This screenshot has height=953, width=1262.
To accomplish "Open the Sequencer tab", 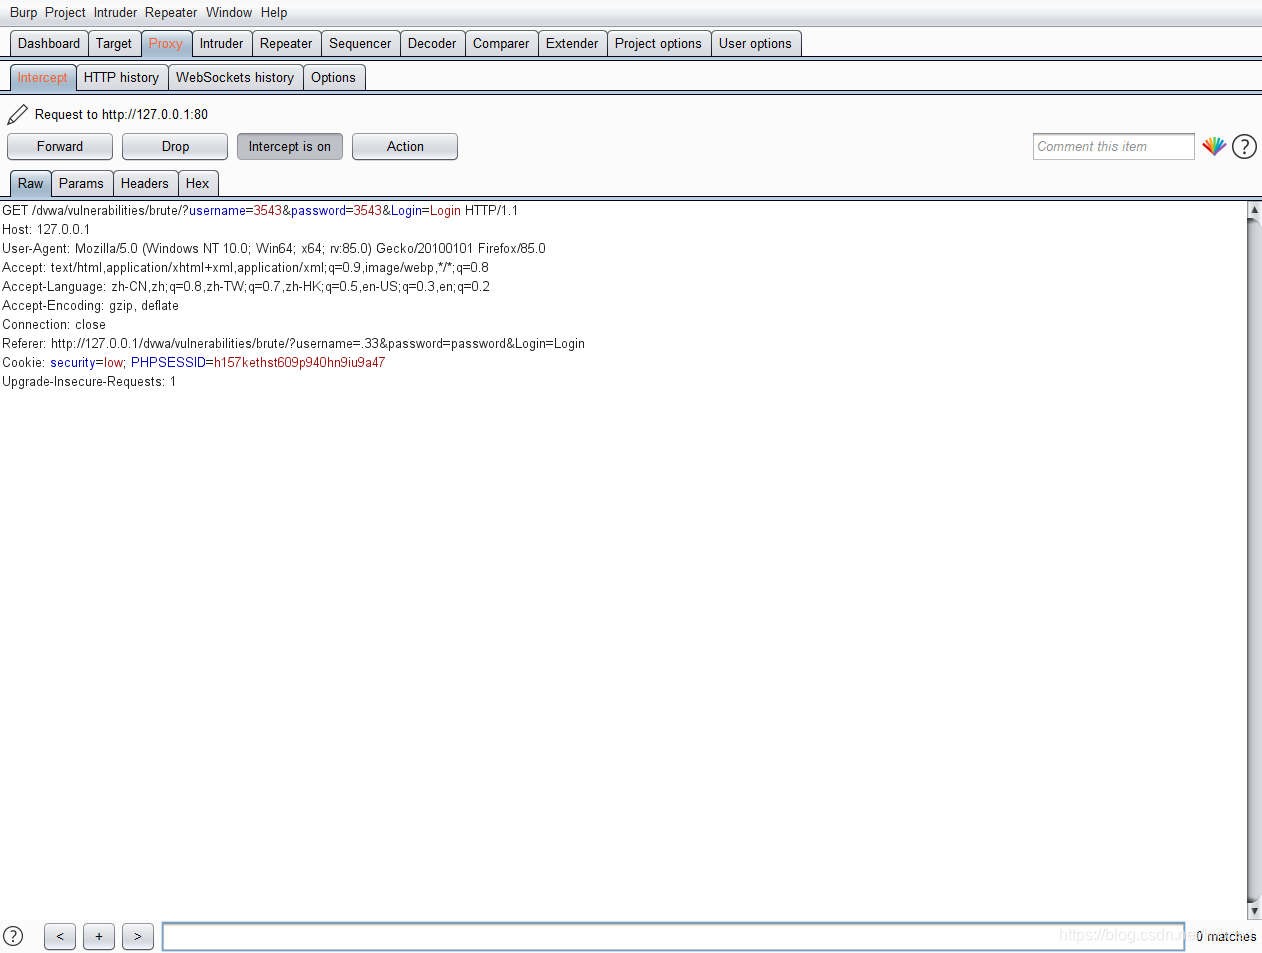I will tap(360, 44).
